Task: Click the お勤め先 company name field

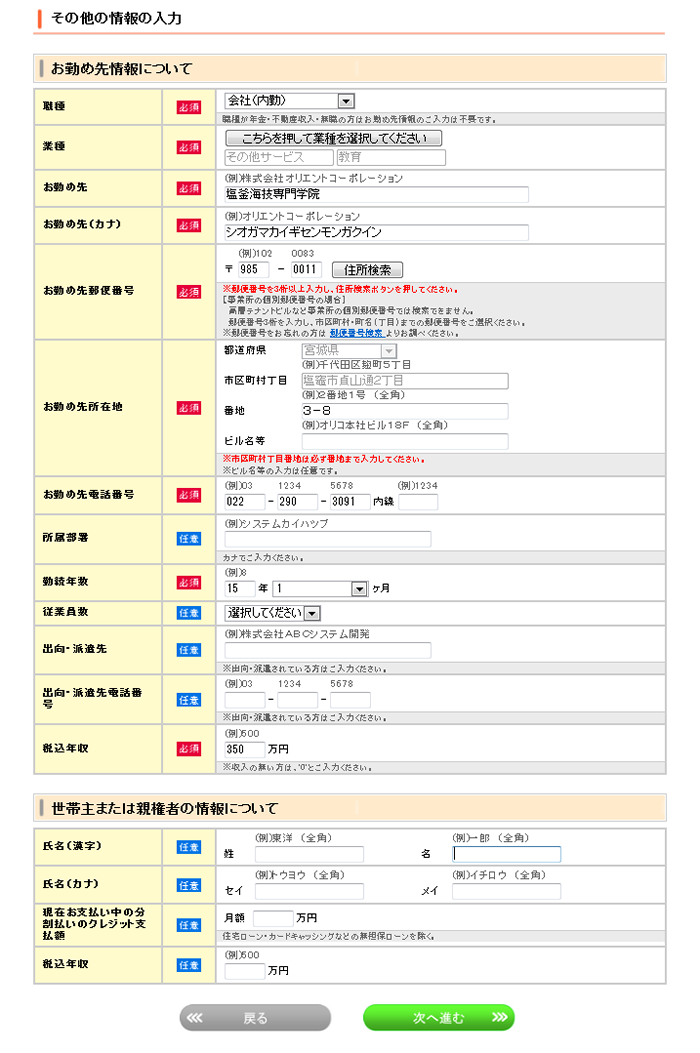Action: pyautogui.click(x=376, y=194)
